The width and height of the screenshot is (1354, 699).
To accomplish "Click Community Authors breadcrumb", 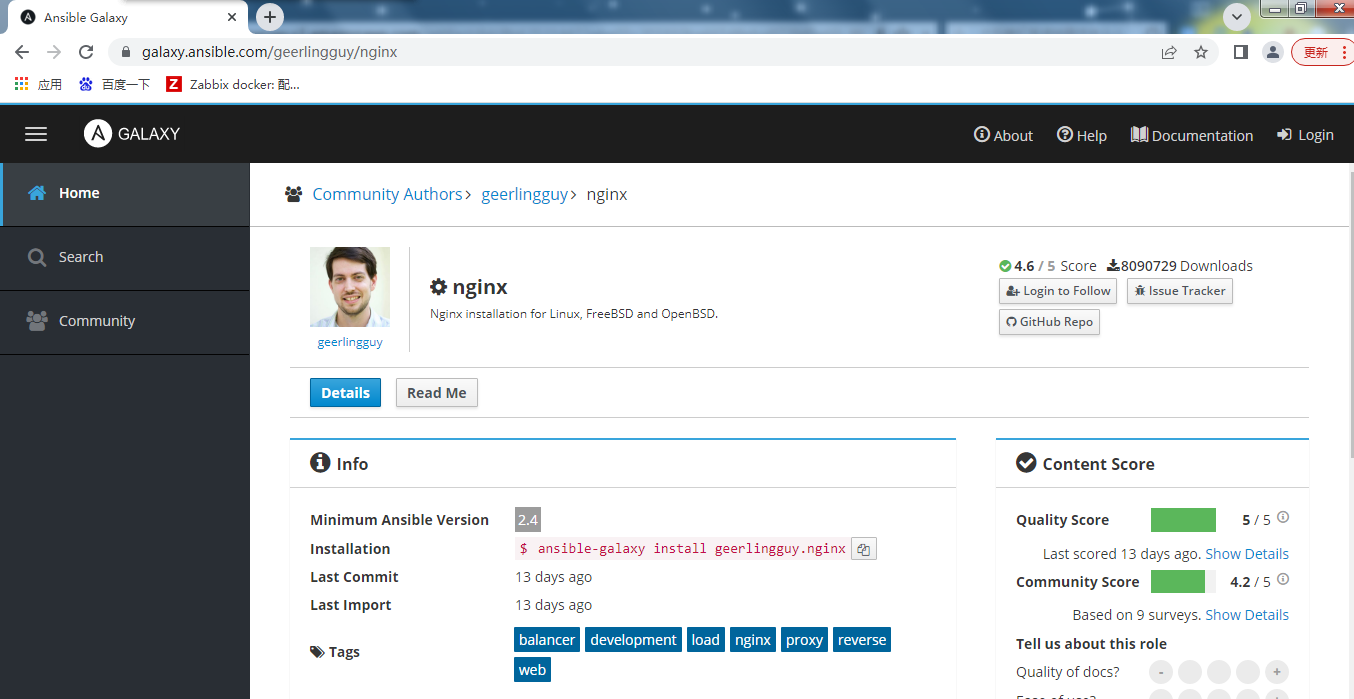I will click(x=387, y=194).
